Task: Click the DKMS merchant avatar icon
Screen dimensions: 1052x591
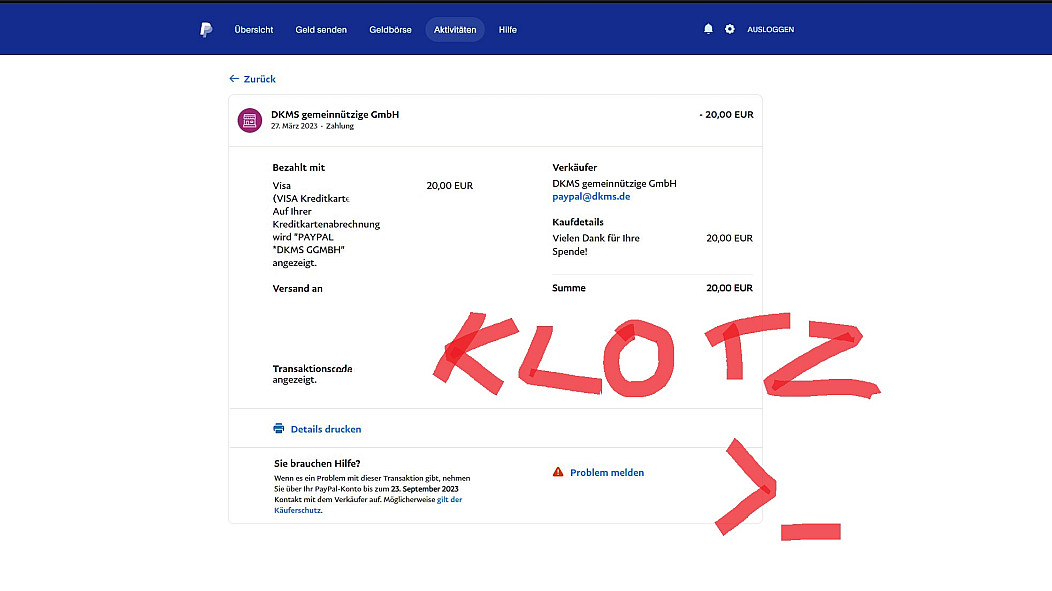Action: click(250, 121)
